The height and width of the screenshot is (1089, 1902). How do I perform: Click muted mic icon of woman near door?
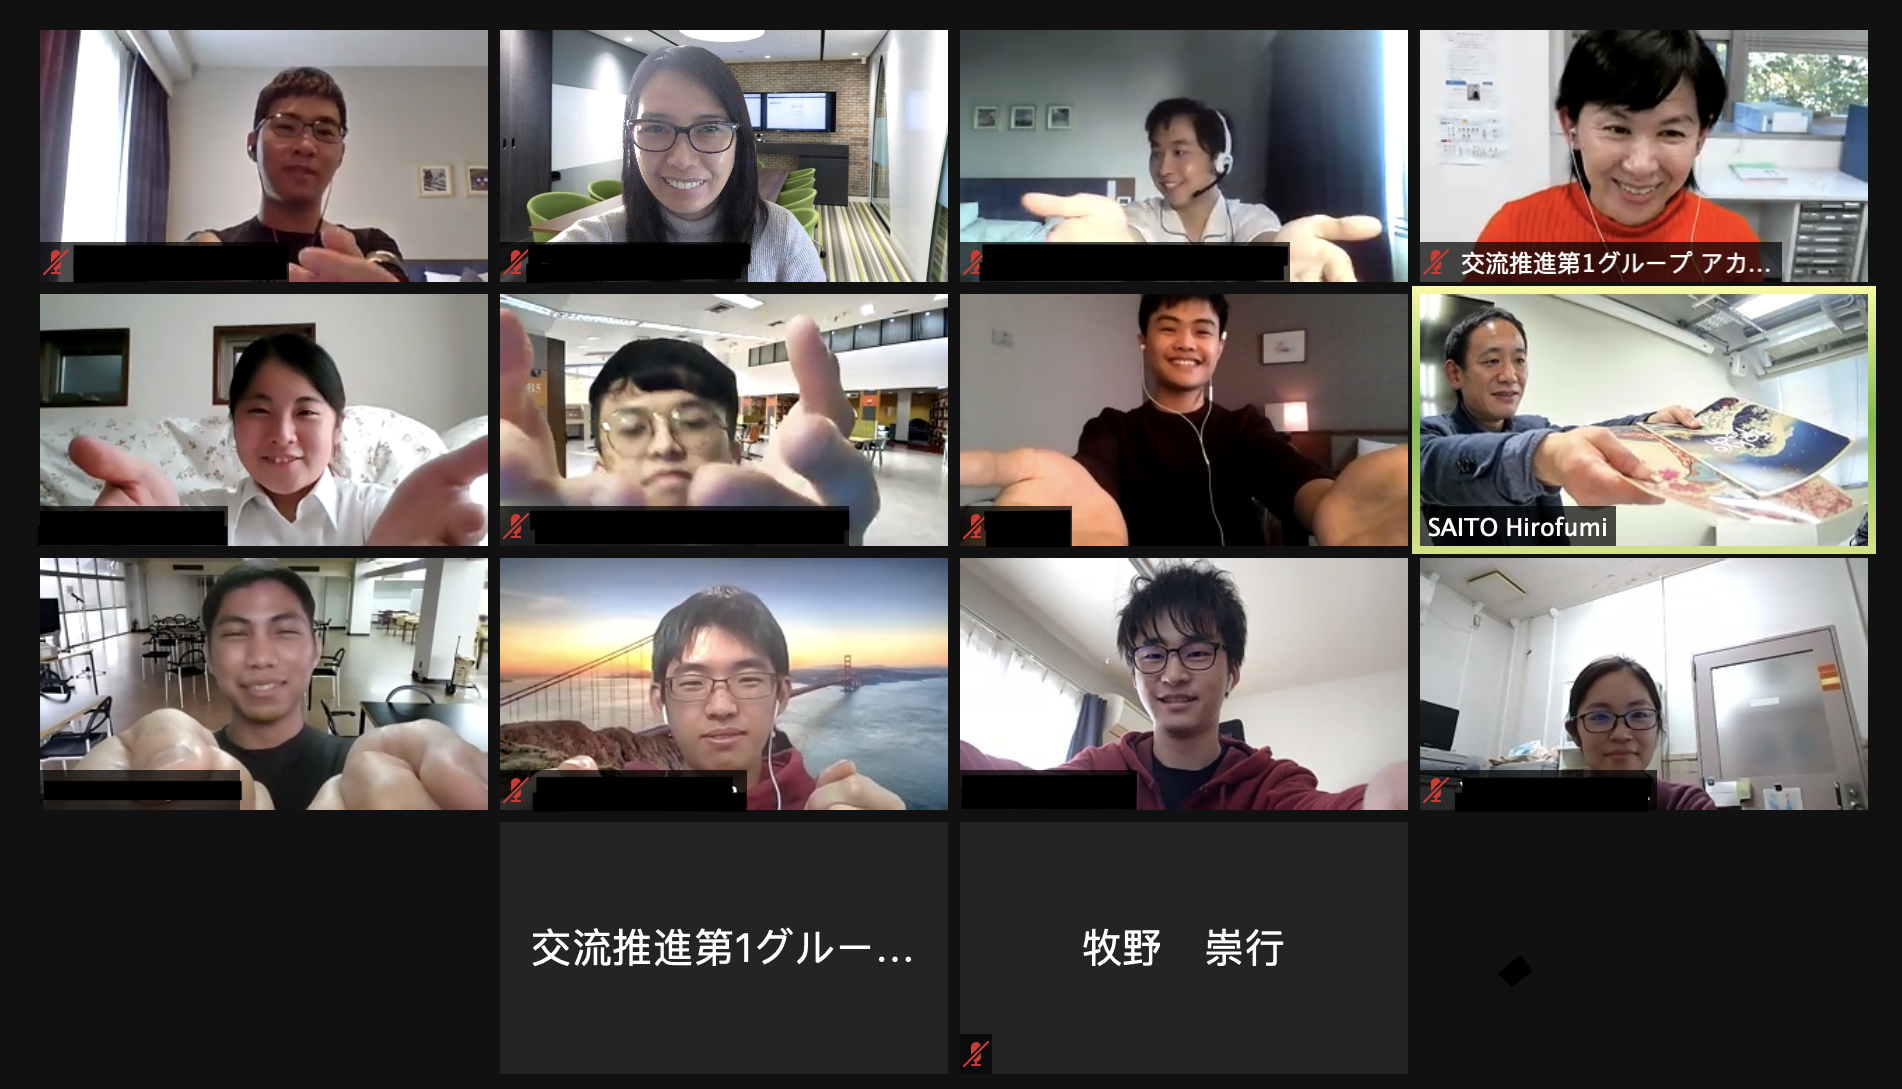1436,791
